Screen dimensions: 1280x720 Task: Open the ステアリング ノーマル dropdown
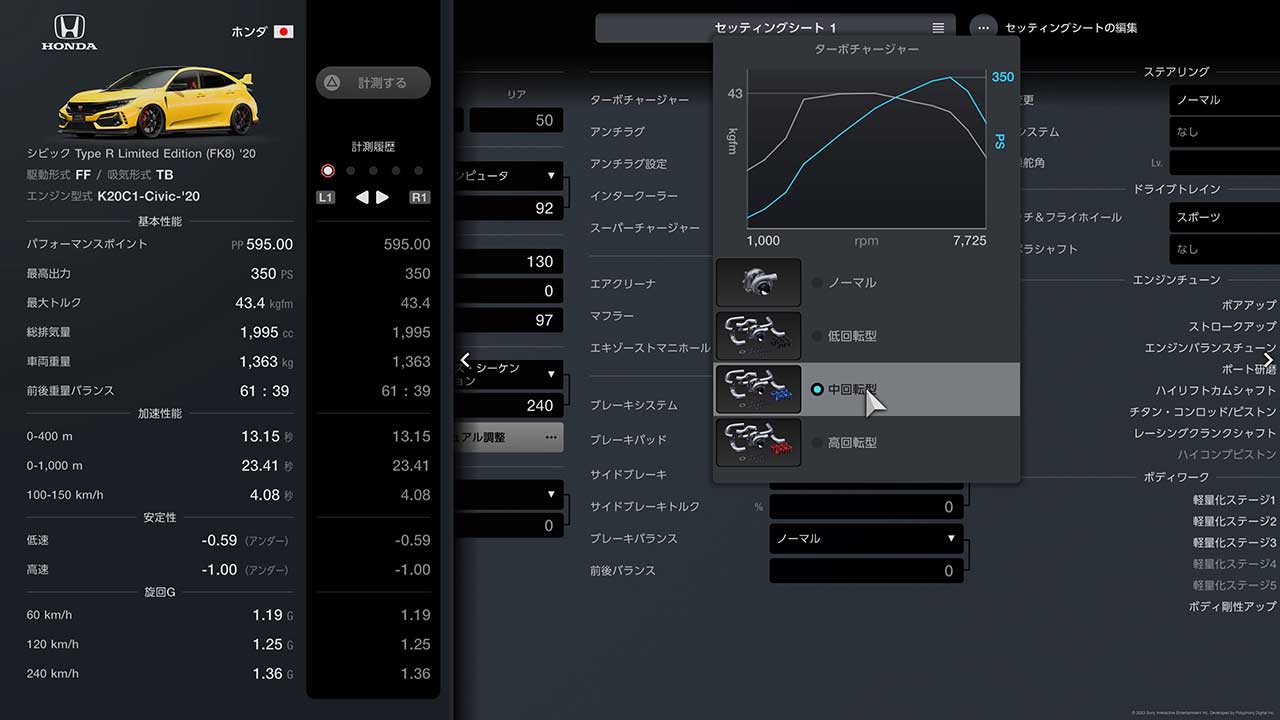pos(1224,100)
